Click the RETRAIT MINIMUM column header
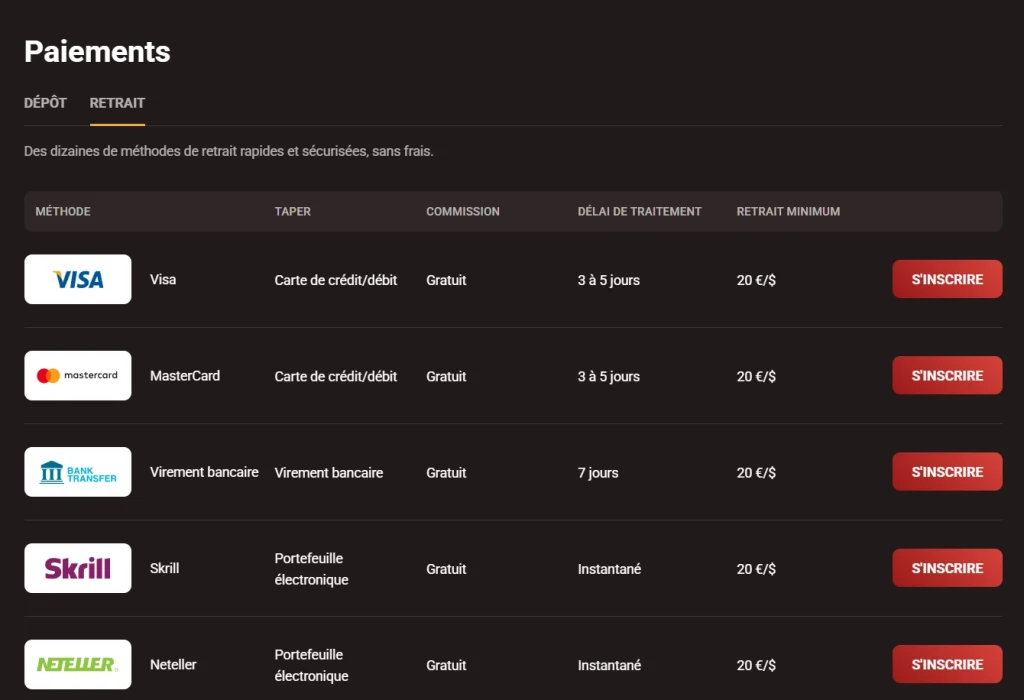Screen dimensions: 1024x700 (x=788, y=212)
